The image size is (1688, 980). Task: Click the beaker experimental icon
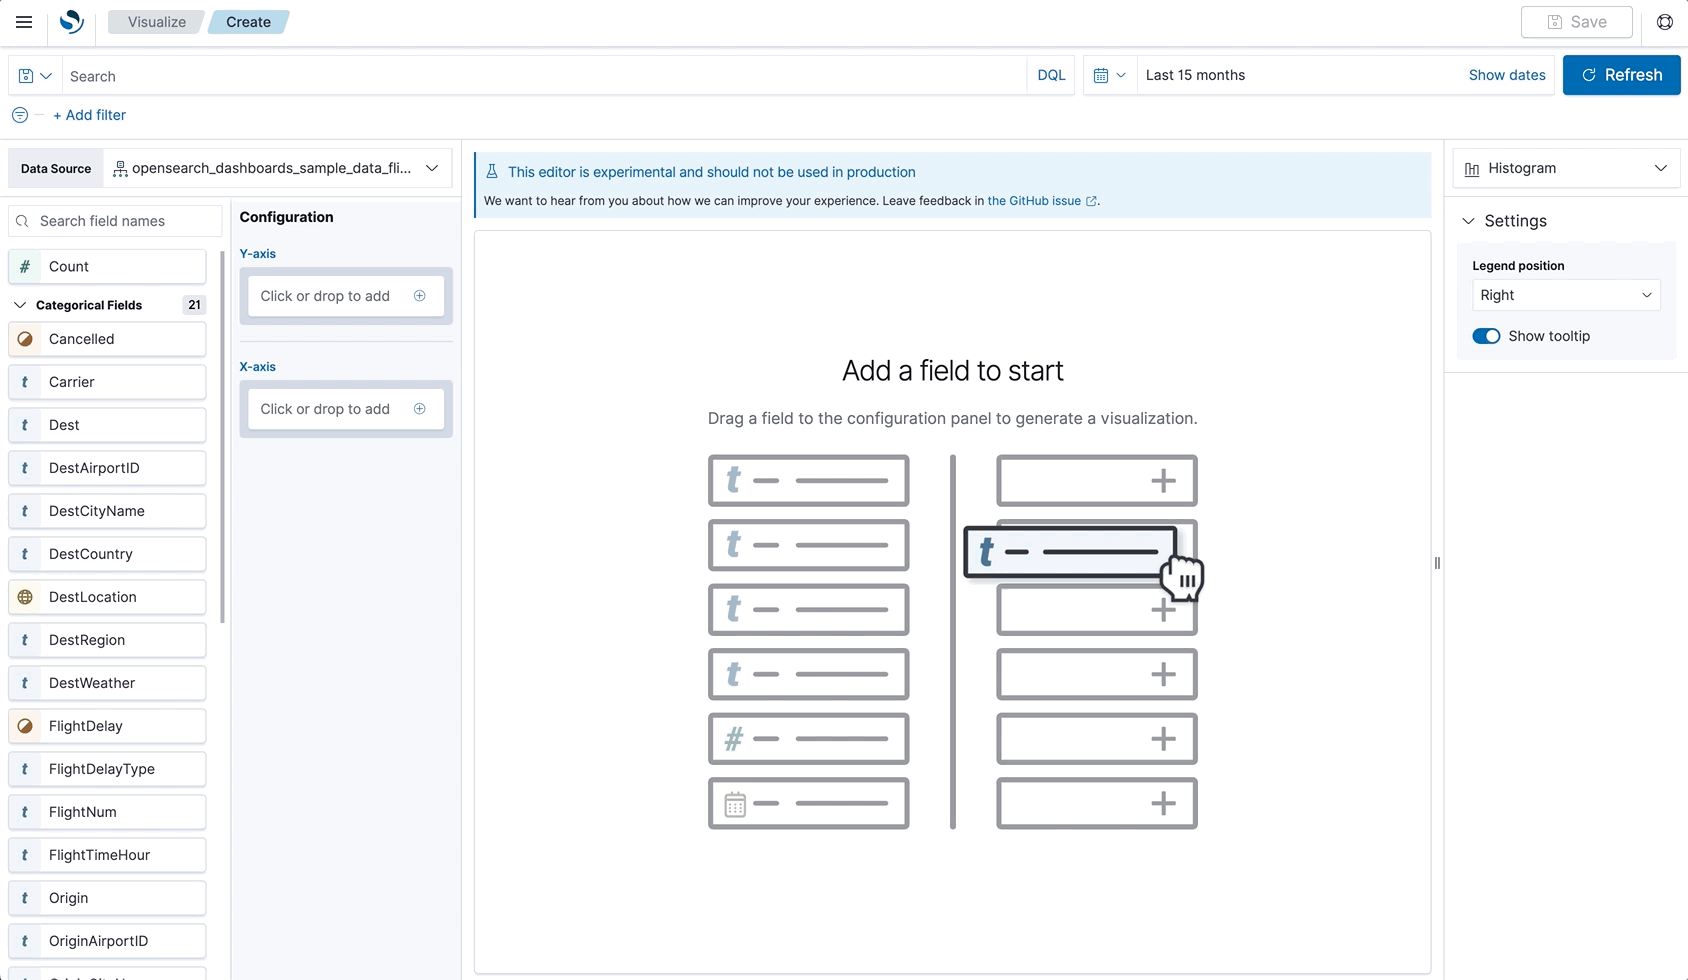[492, 172]
